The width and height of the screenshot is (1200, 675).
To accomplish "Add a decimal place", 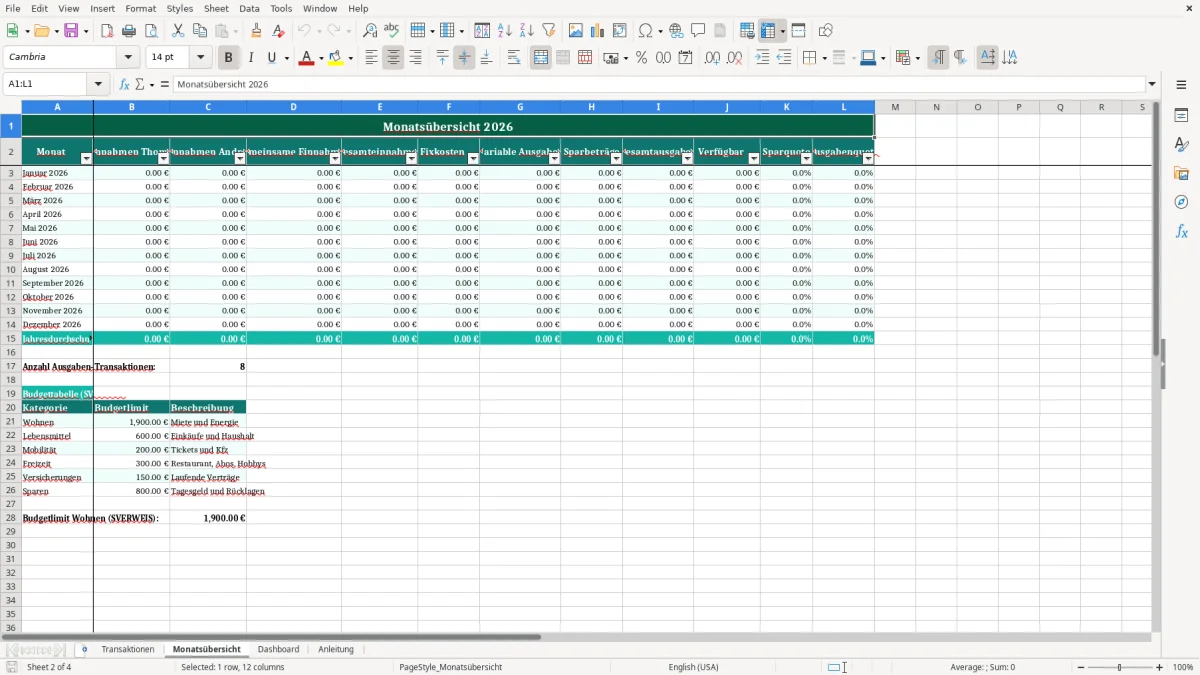I will 713,58.
